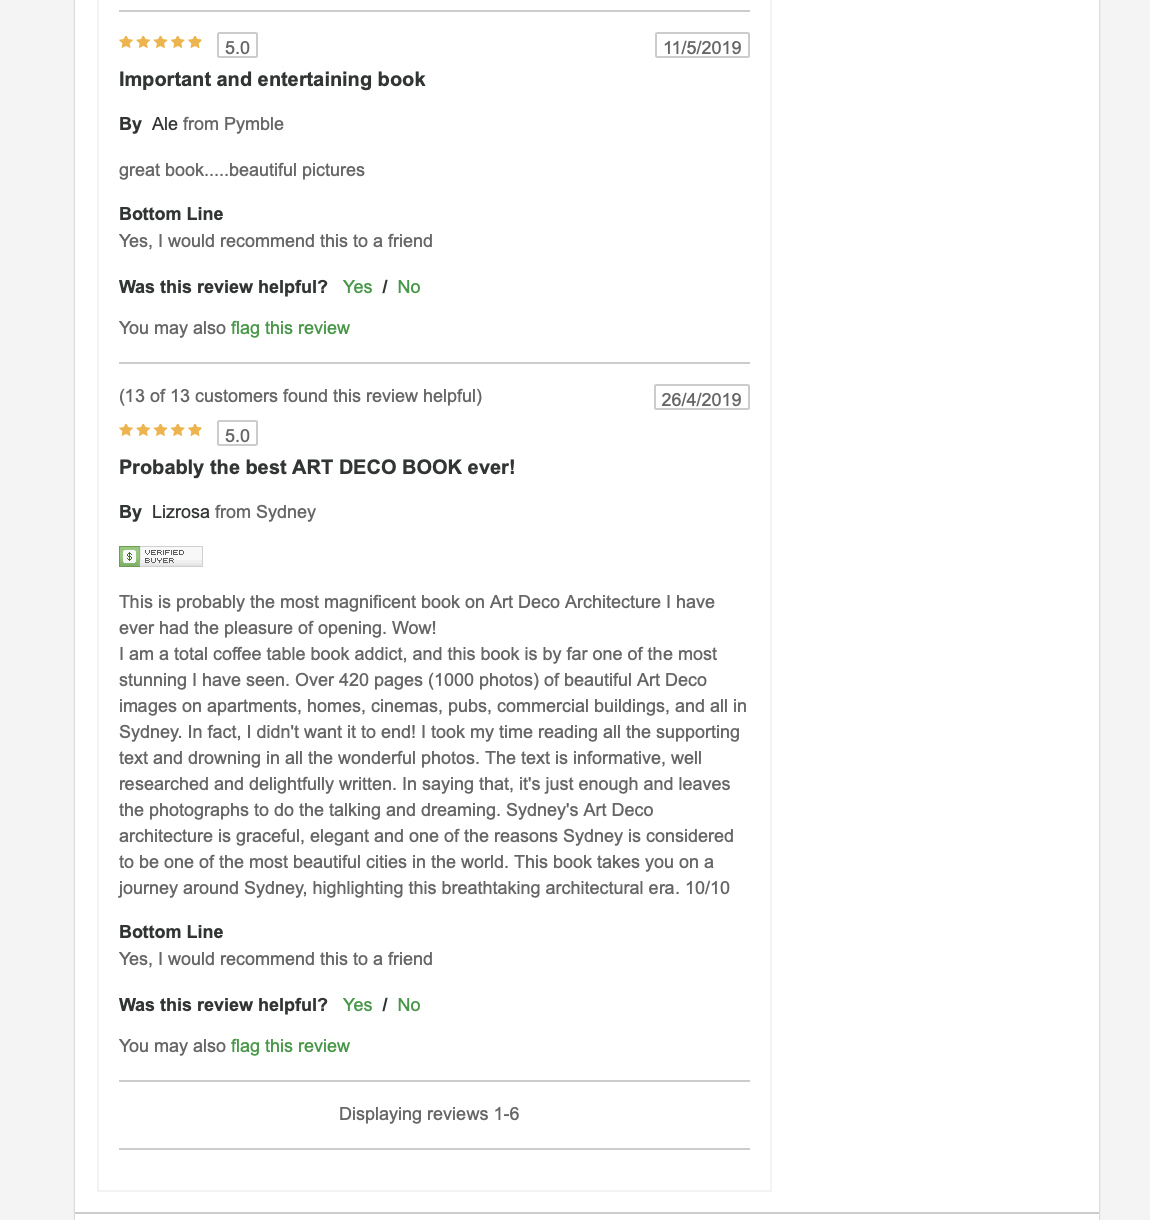The image size is (1150, 1220).
Task: Flag the review written by Lizrosa
Action: pyautogui.click(x=290, y=1046)
